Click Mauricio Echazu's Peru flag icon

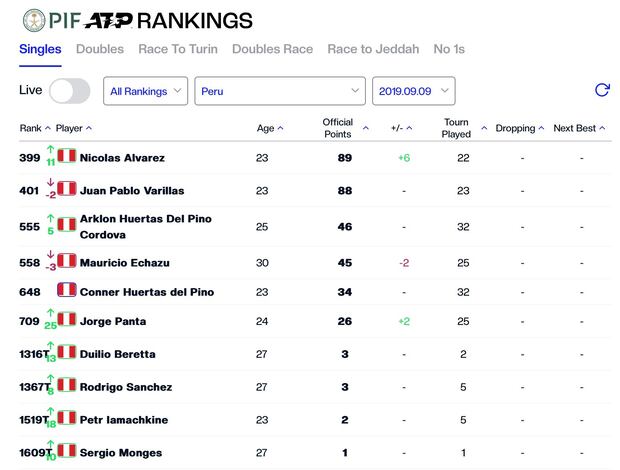pos(67,261)
